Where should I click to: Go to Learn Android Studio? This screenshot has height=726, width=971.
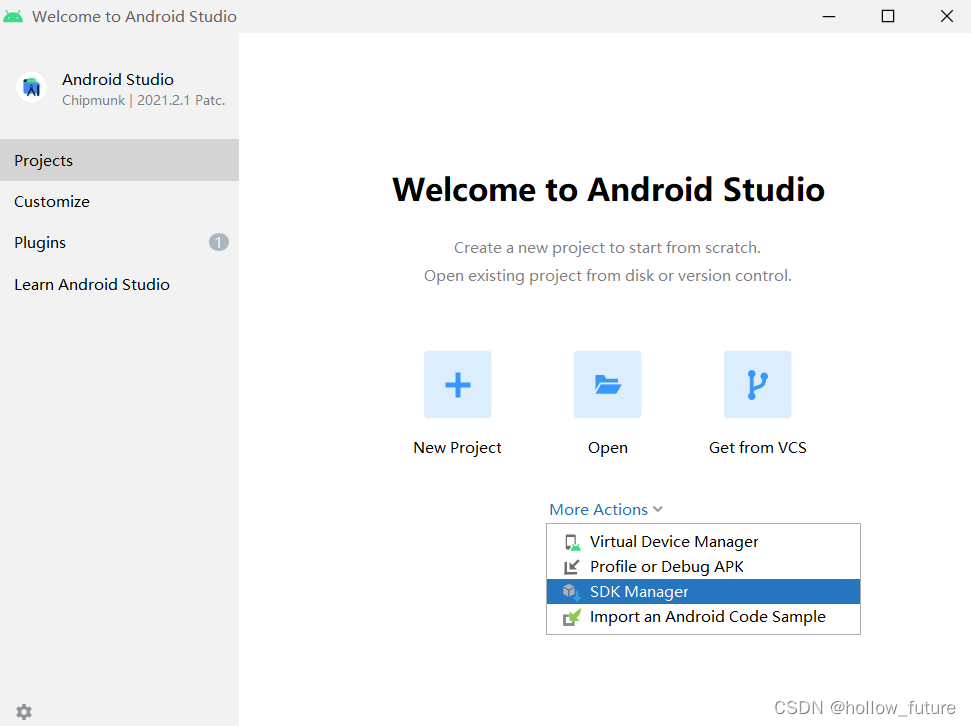120,284
